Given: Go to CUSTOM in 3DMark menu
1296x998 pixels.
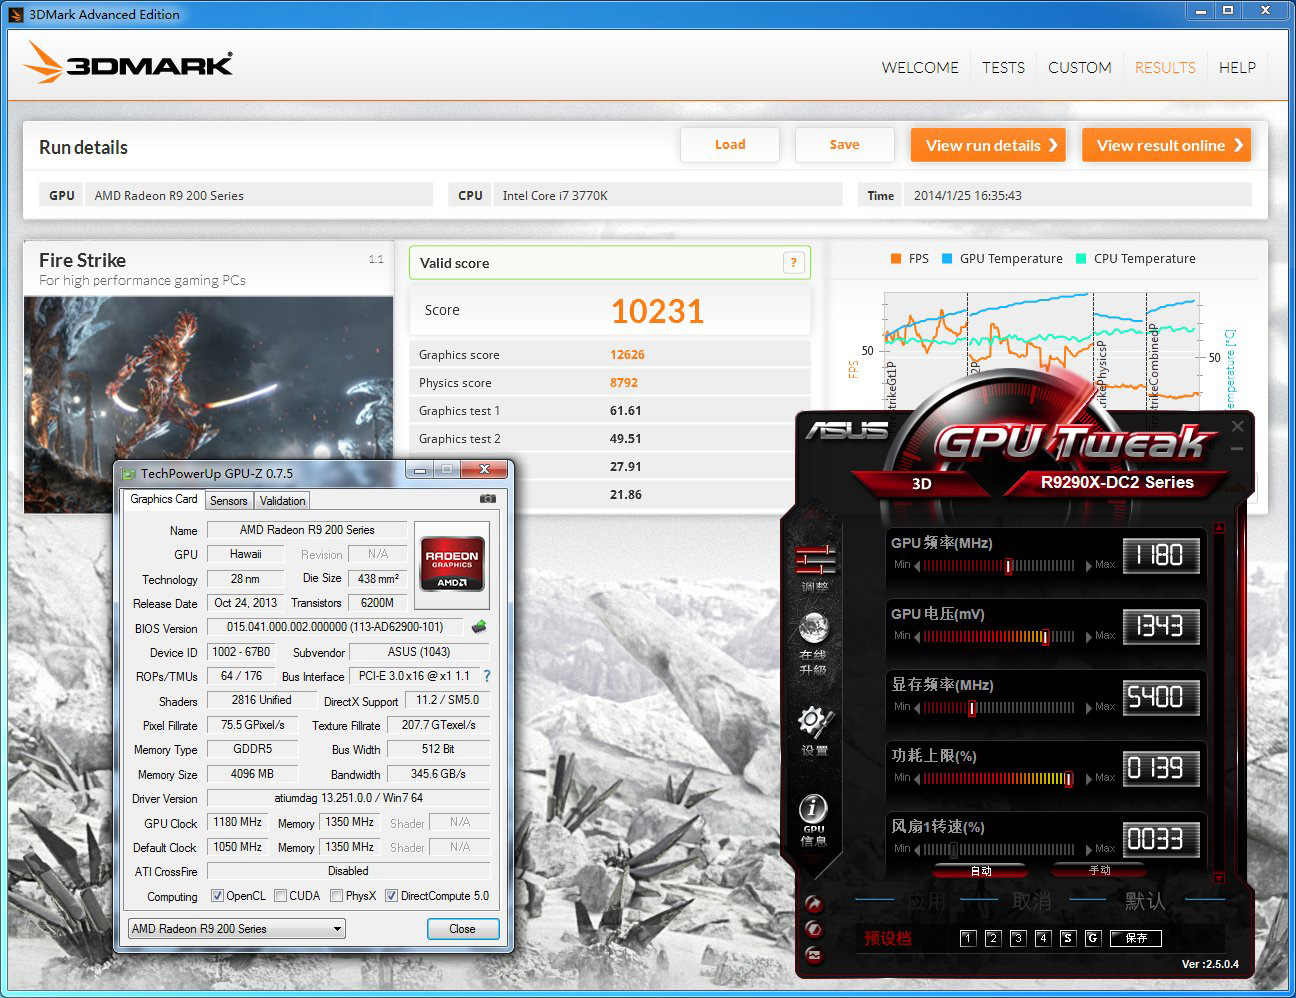Looking at the screenshot, I should [1080, 67].
